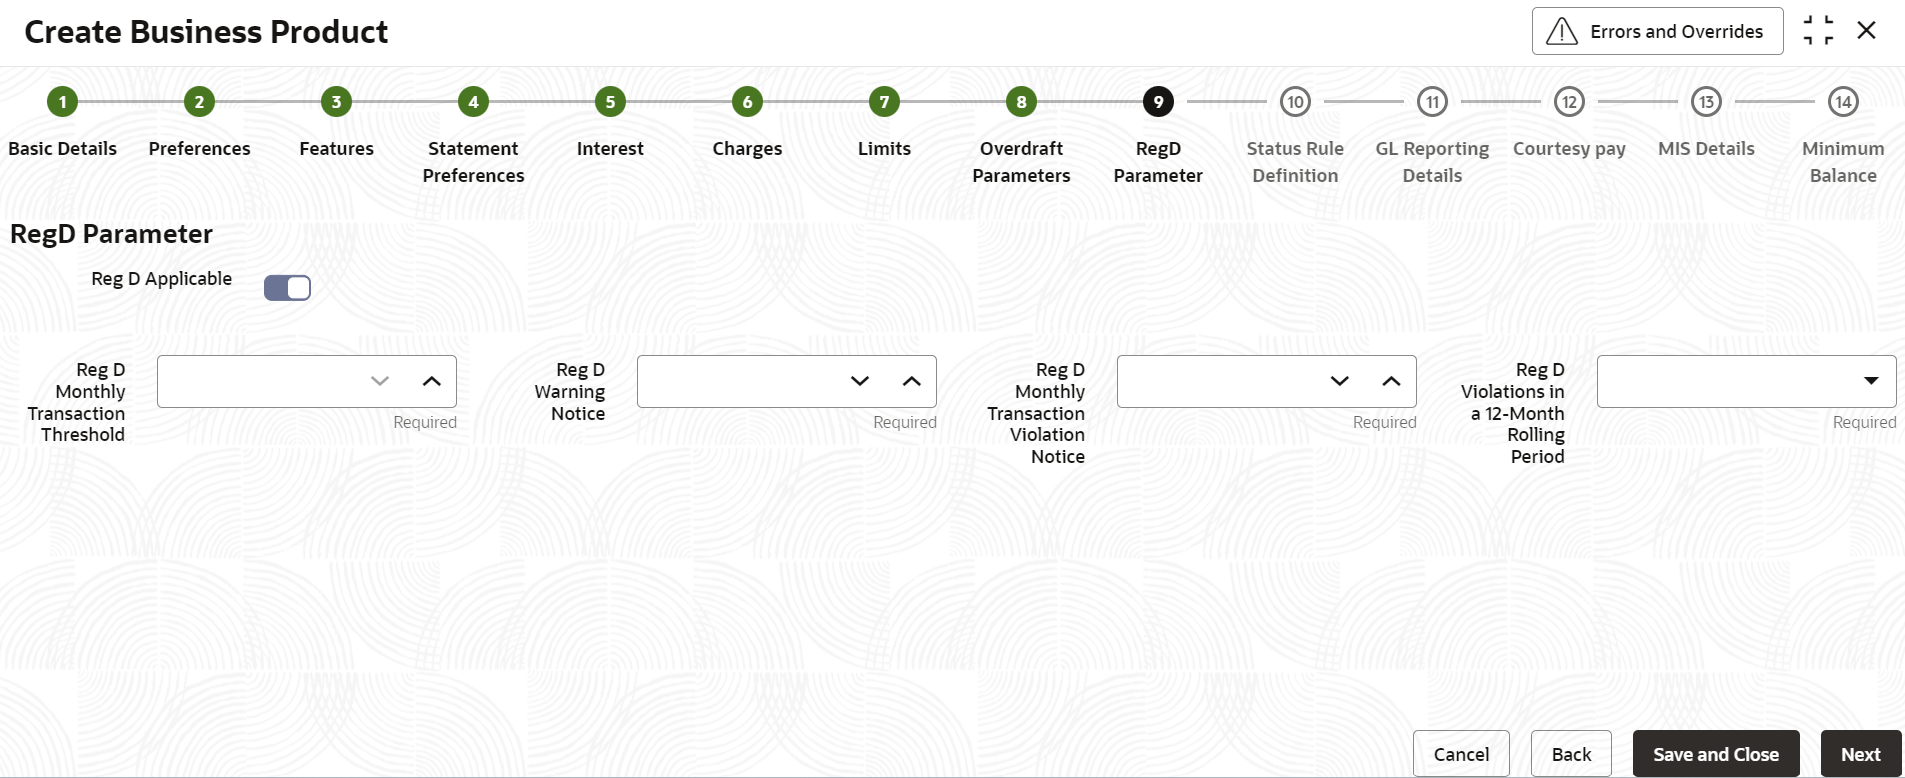Click the Next button

pos(1861,754)
